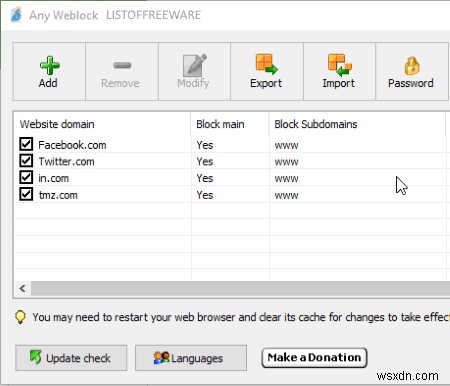Click www subdomain in tmz.com row

pyautogui.click(x=286, y=196)
